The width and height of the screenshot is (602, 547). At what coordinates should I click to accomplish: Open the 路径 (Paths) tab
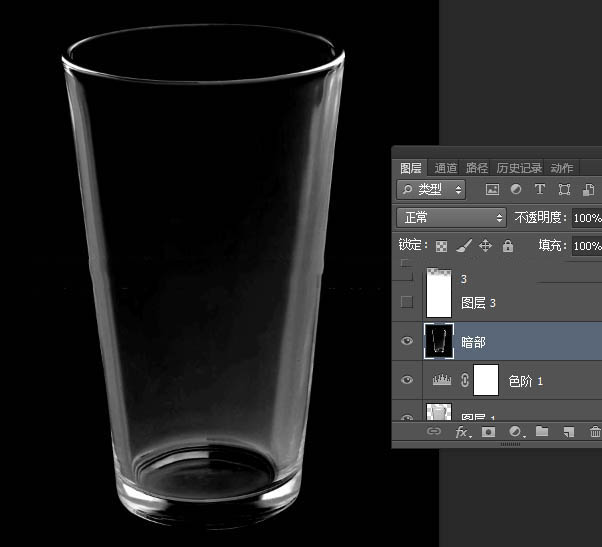[476, 168]
